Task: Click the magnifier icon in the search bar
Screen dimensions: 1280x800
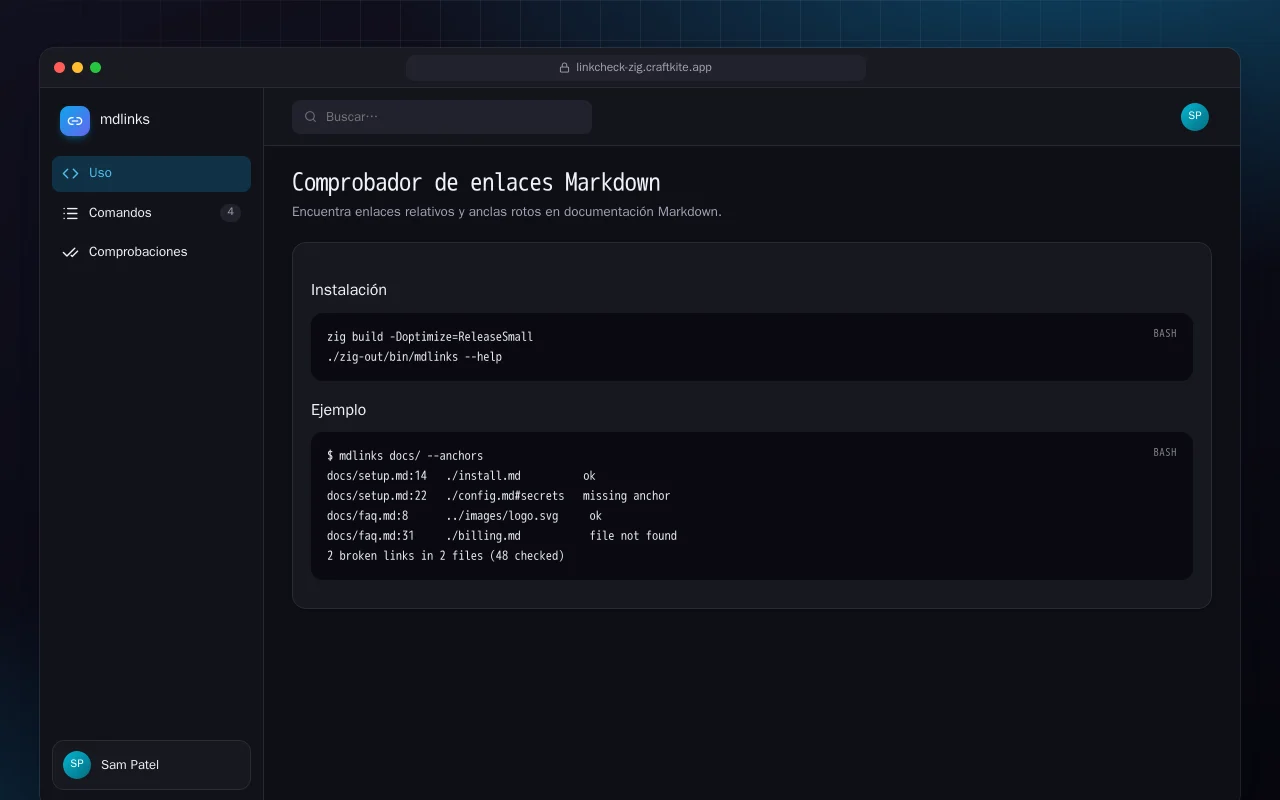Action: point(311,117)
